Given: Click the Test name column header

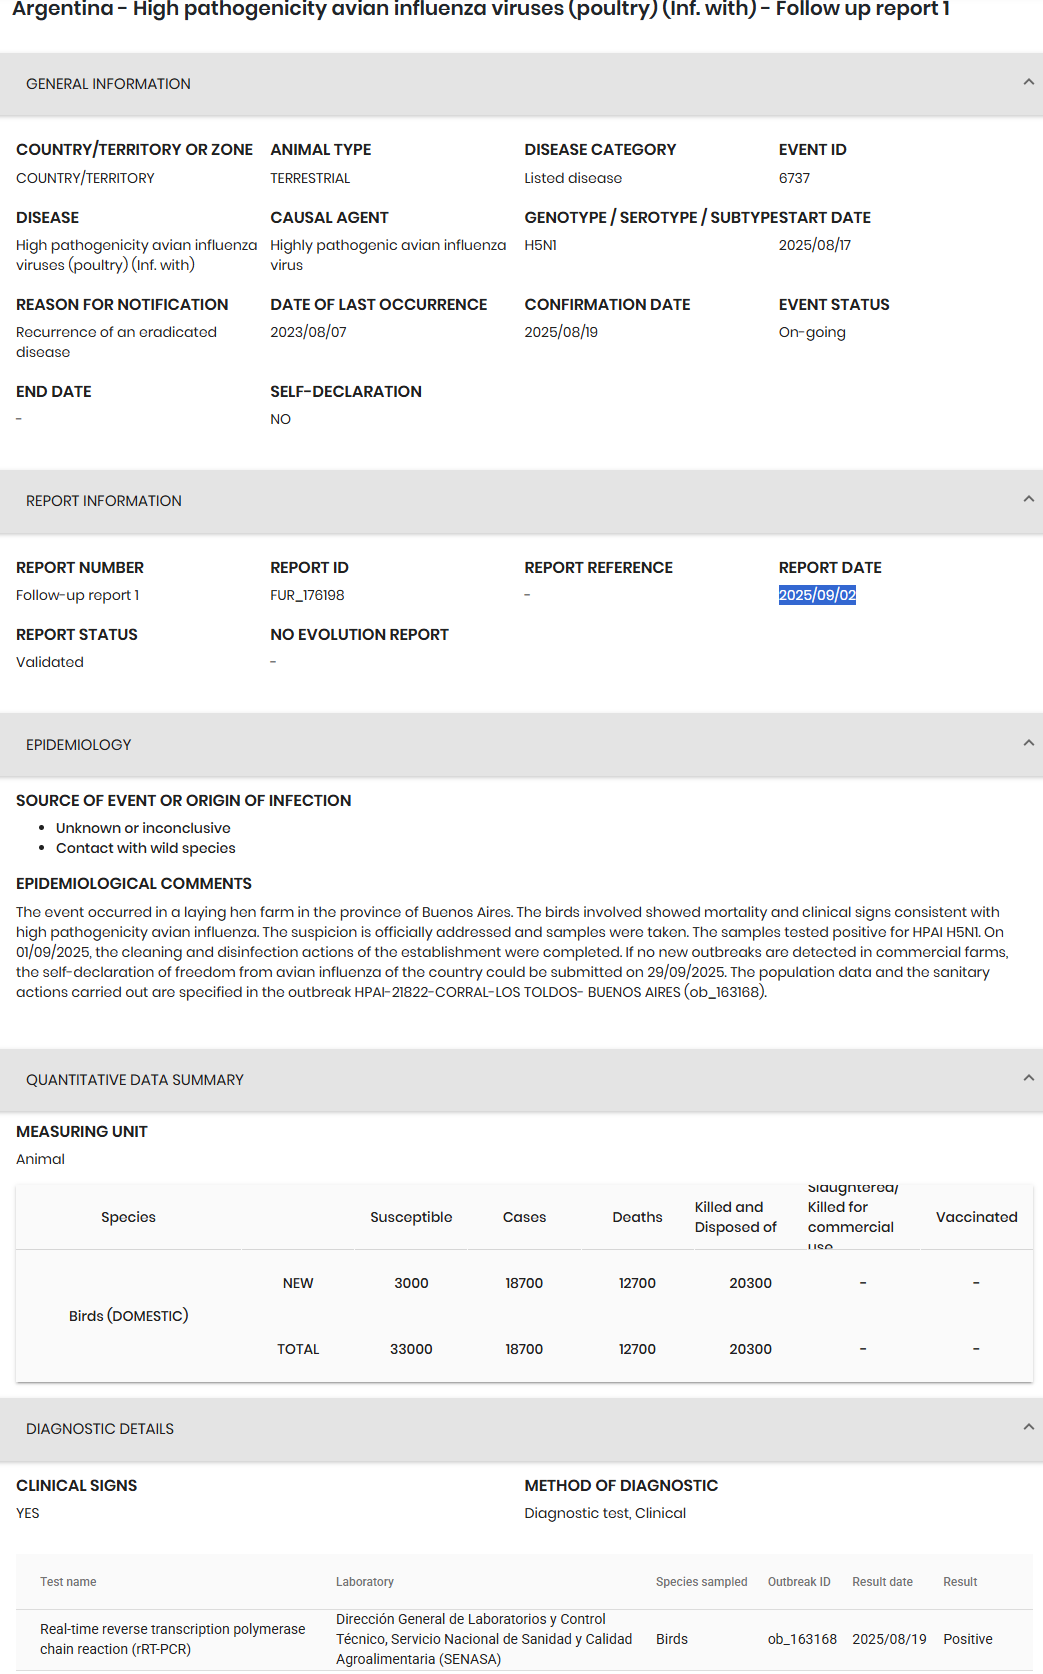Looking at the screenshot, I should point(68,1582).
